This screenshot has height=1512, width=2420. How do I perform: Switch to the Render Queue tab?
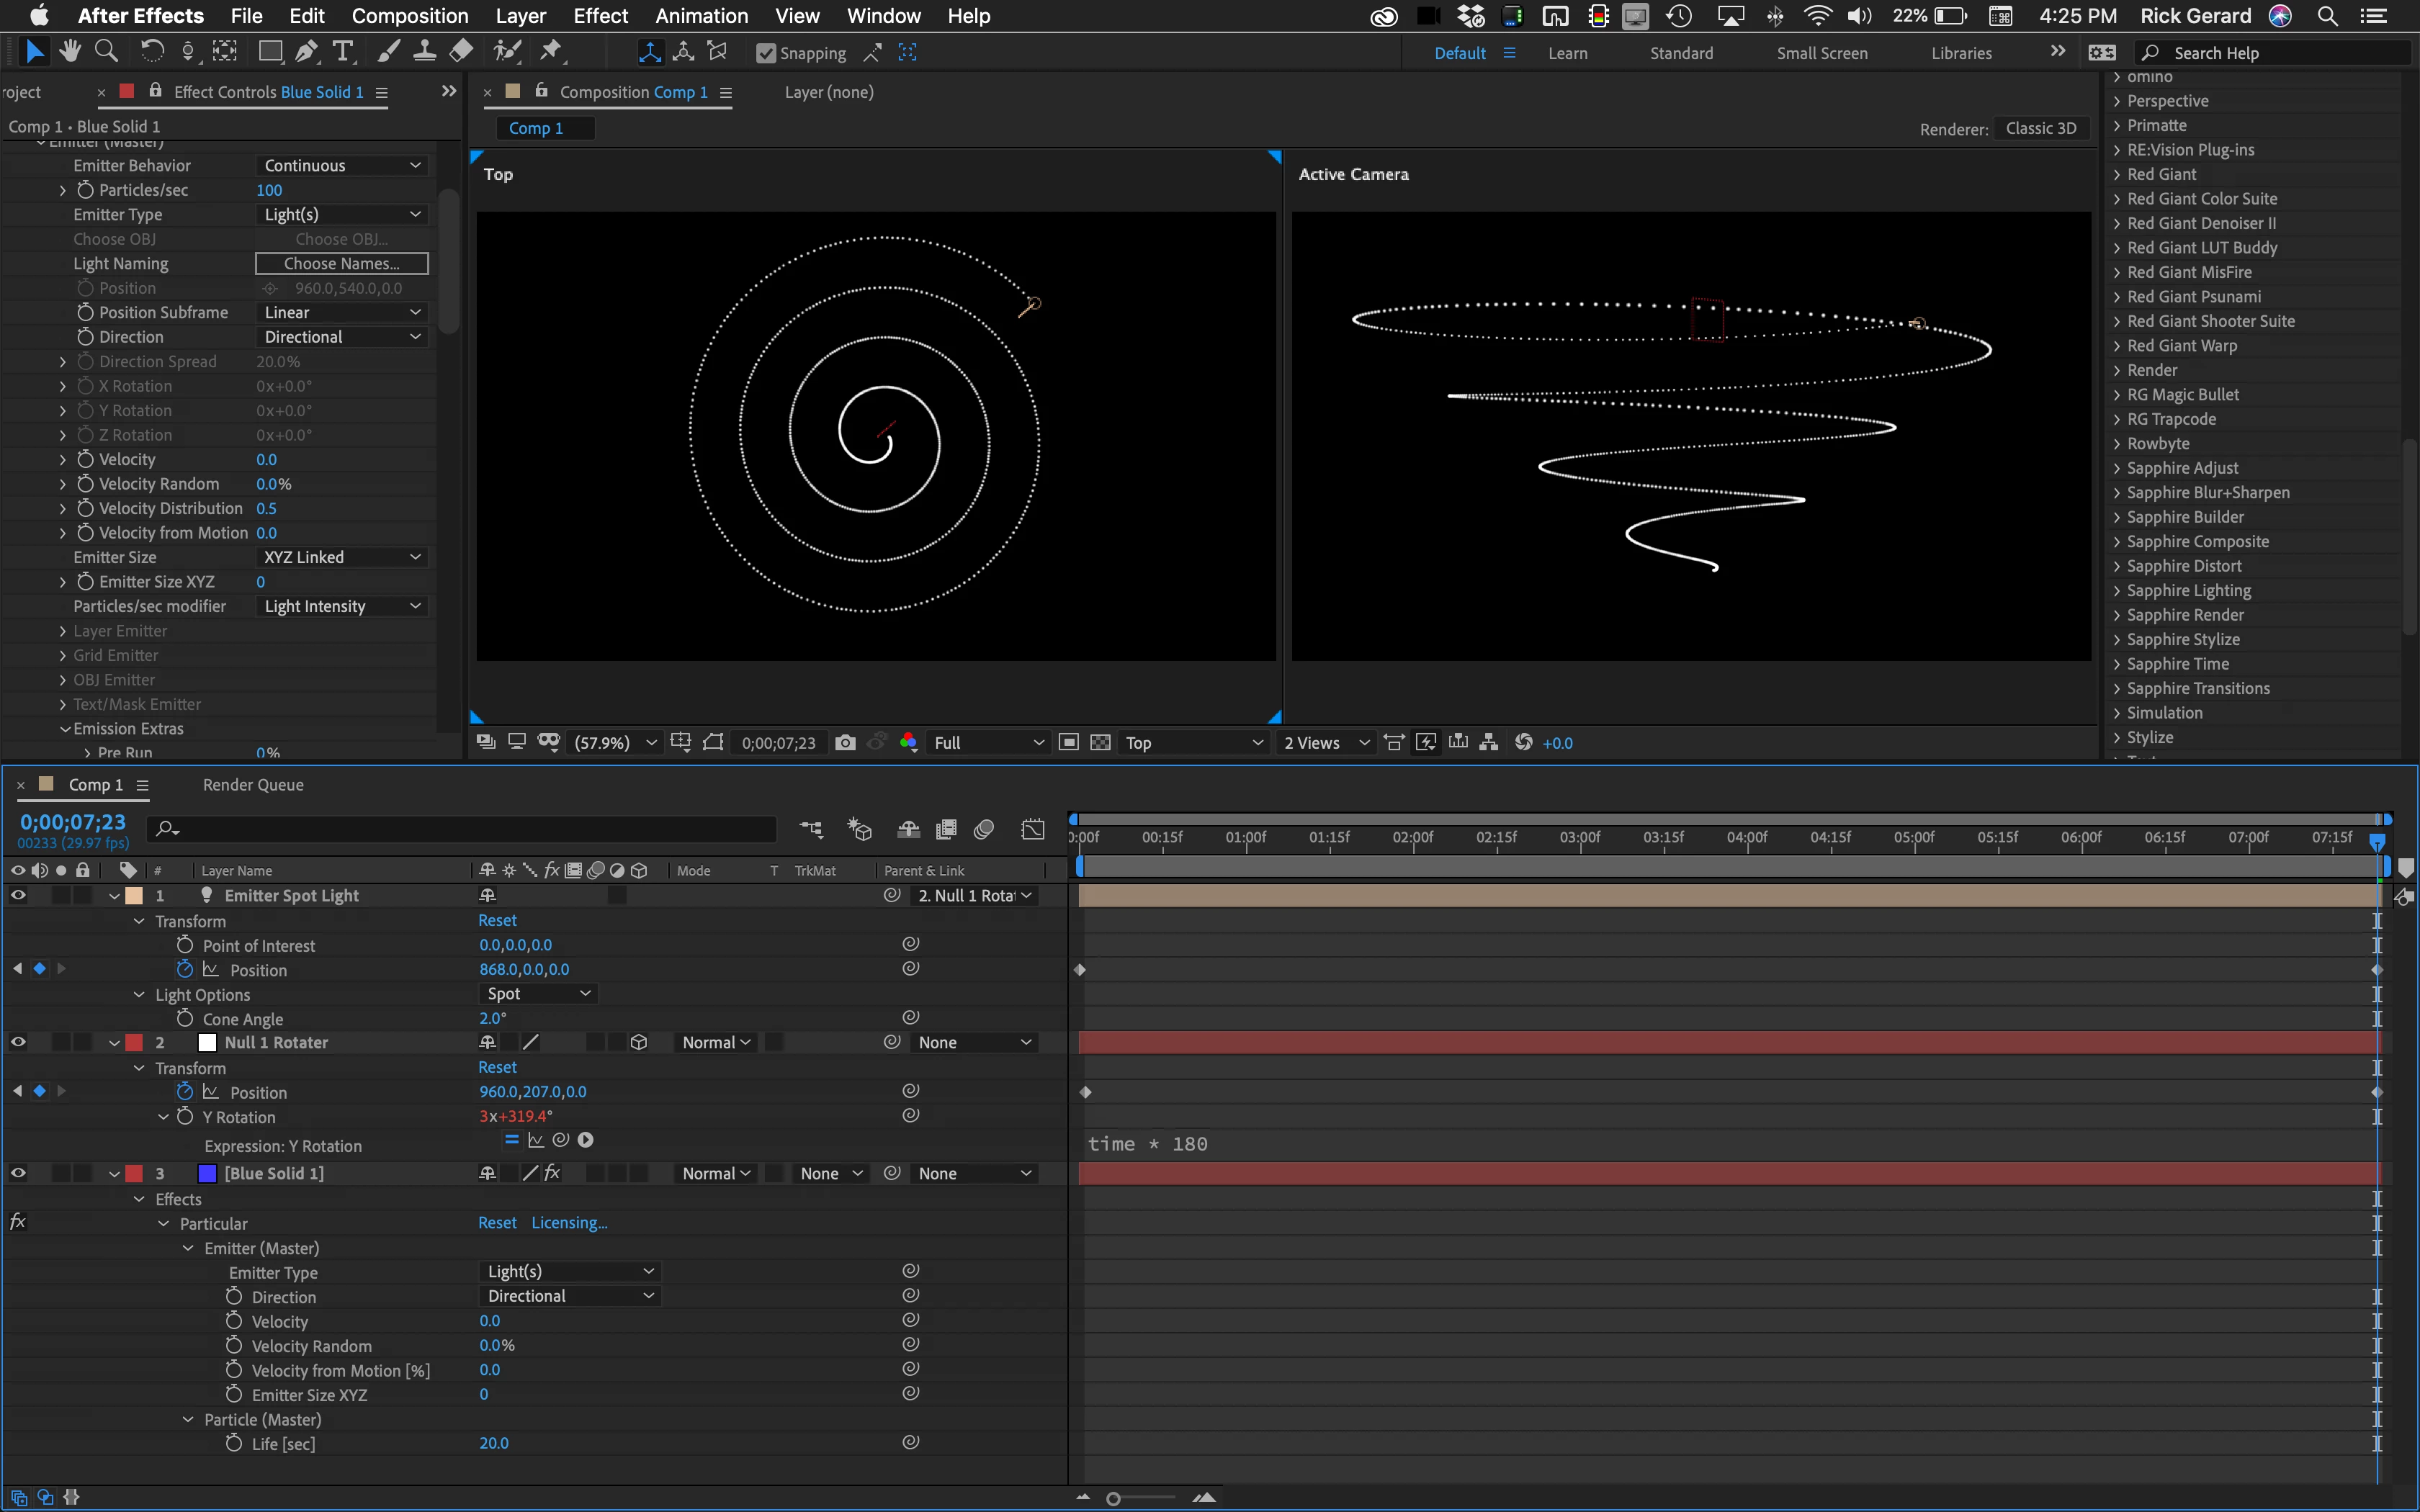[x=253, y=785]
